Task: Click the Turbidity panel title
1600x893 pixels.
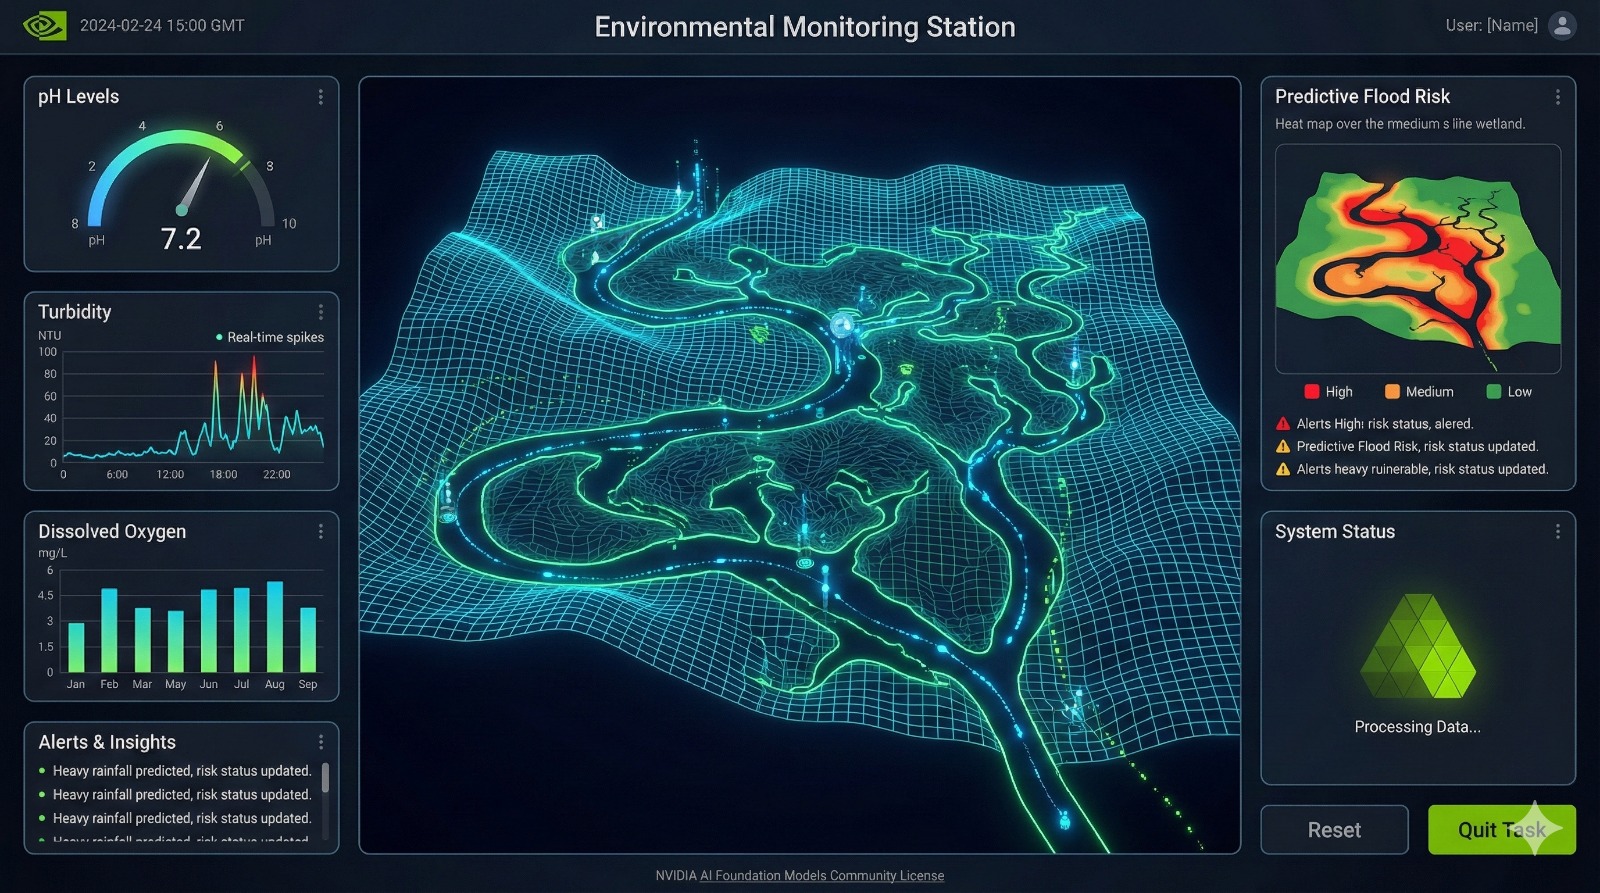Action: 75,312
